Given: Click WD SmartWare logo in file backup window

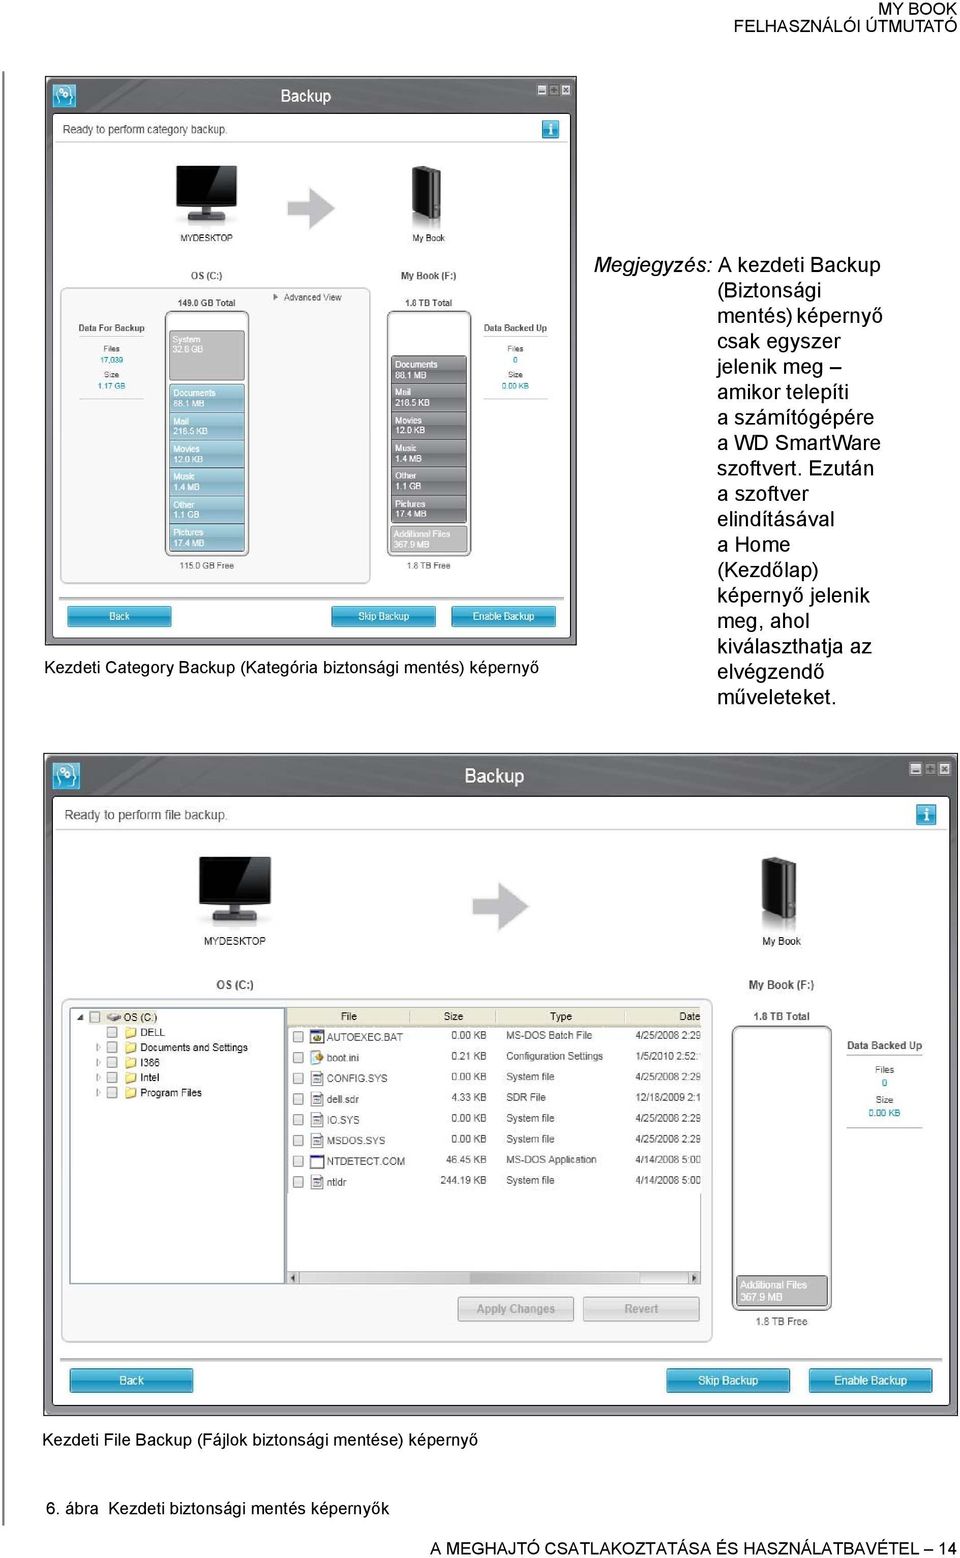Looking at the screenshot, I should [x=66, y=775].
